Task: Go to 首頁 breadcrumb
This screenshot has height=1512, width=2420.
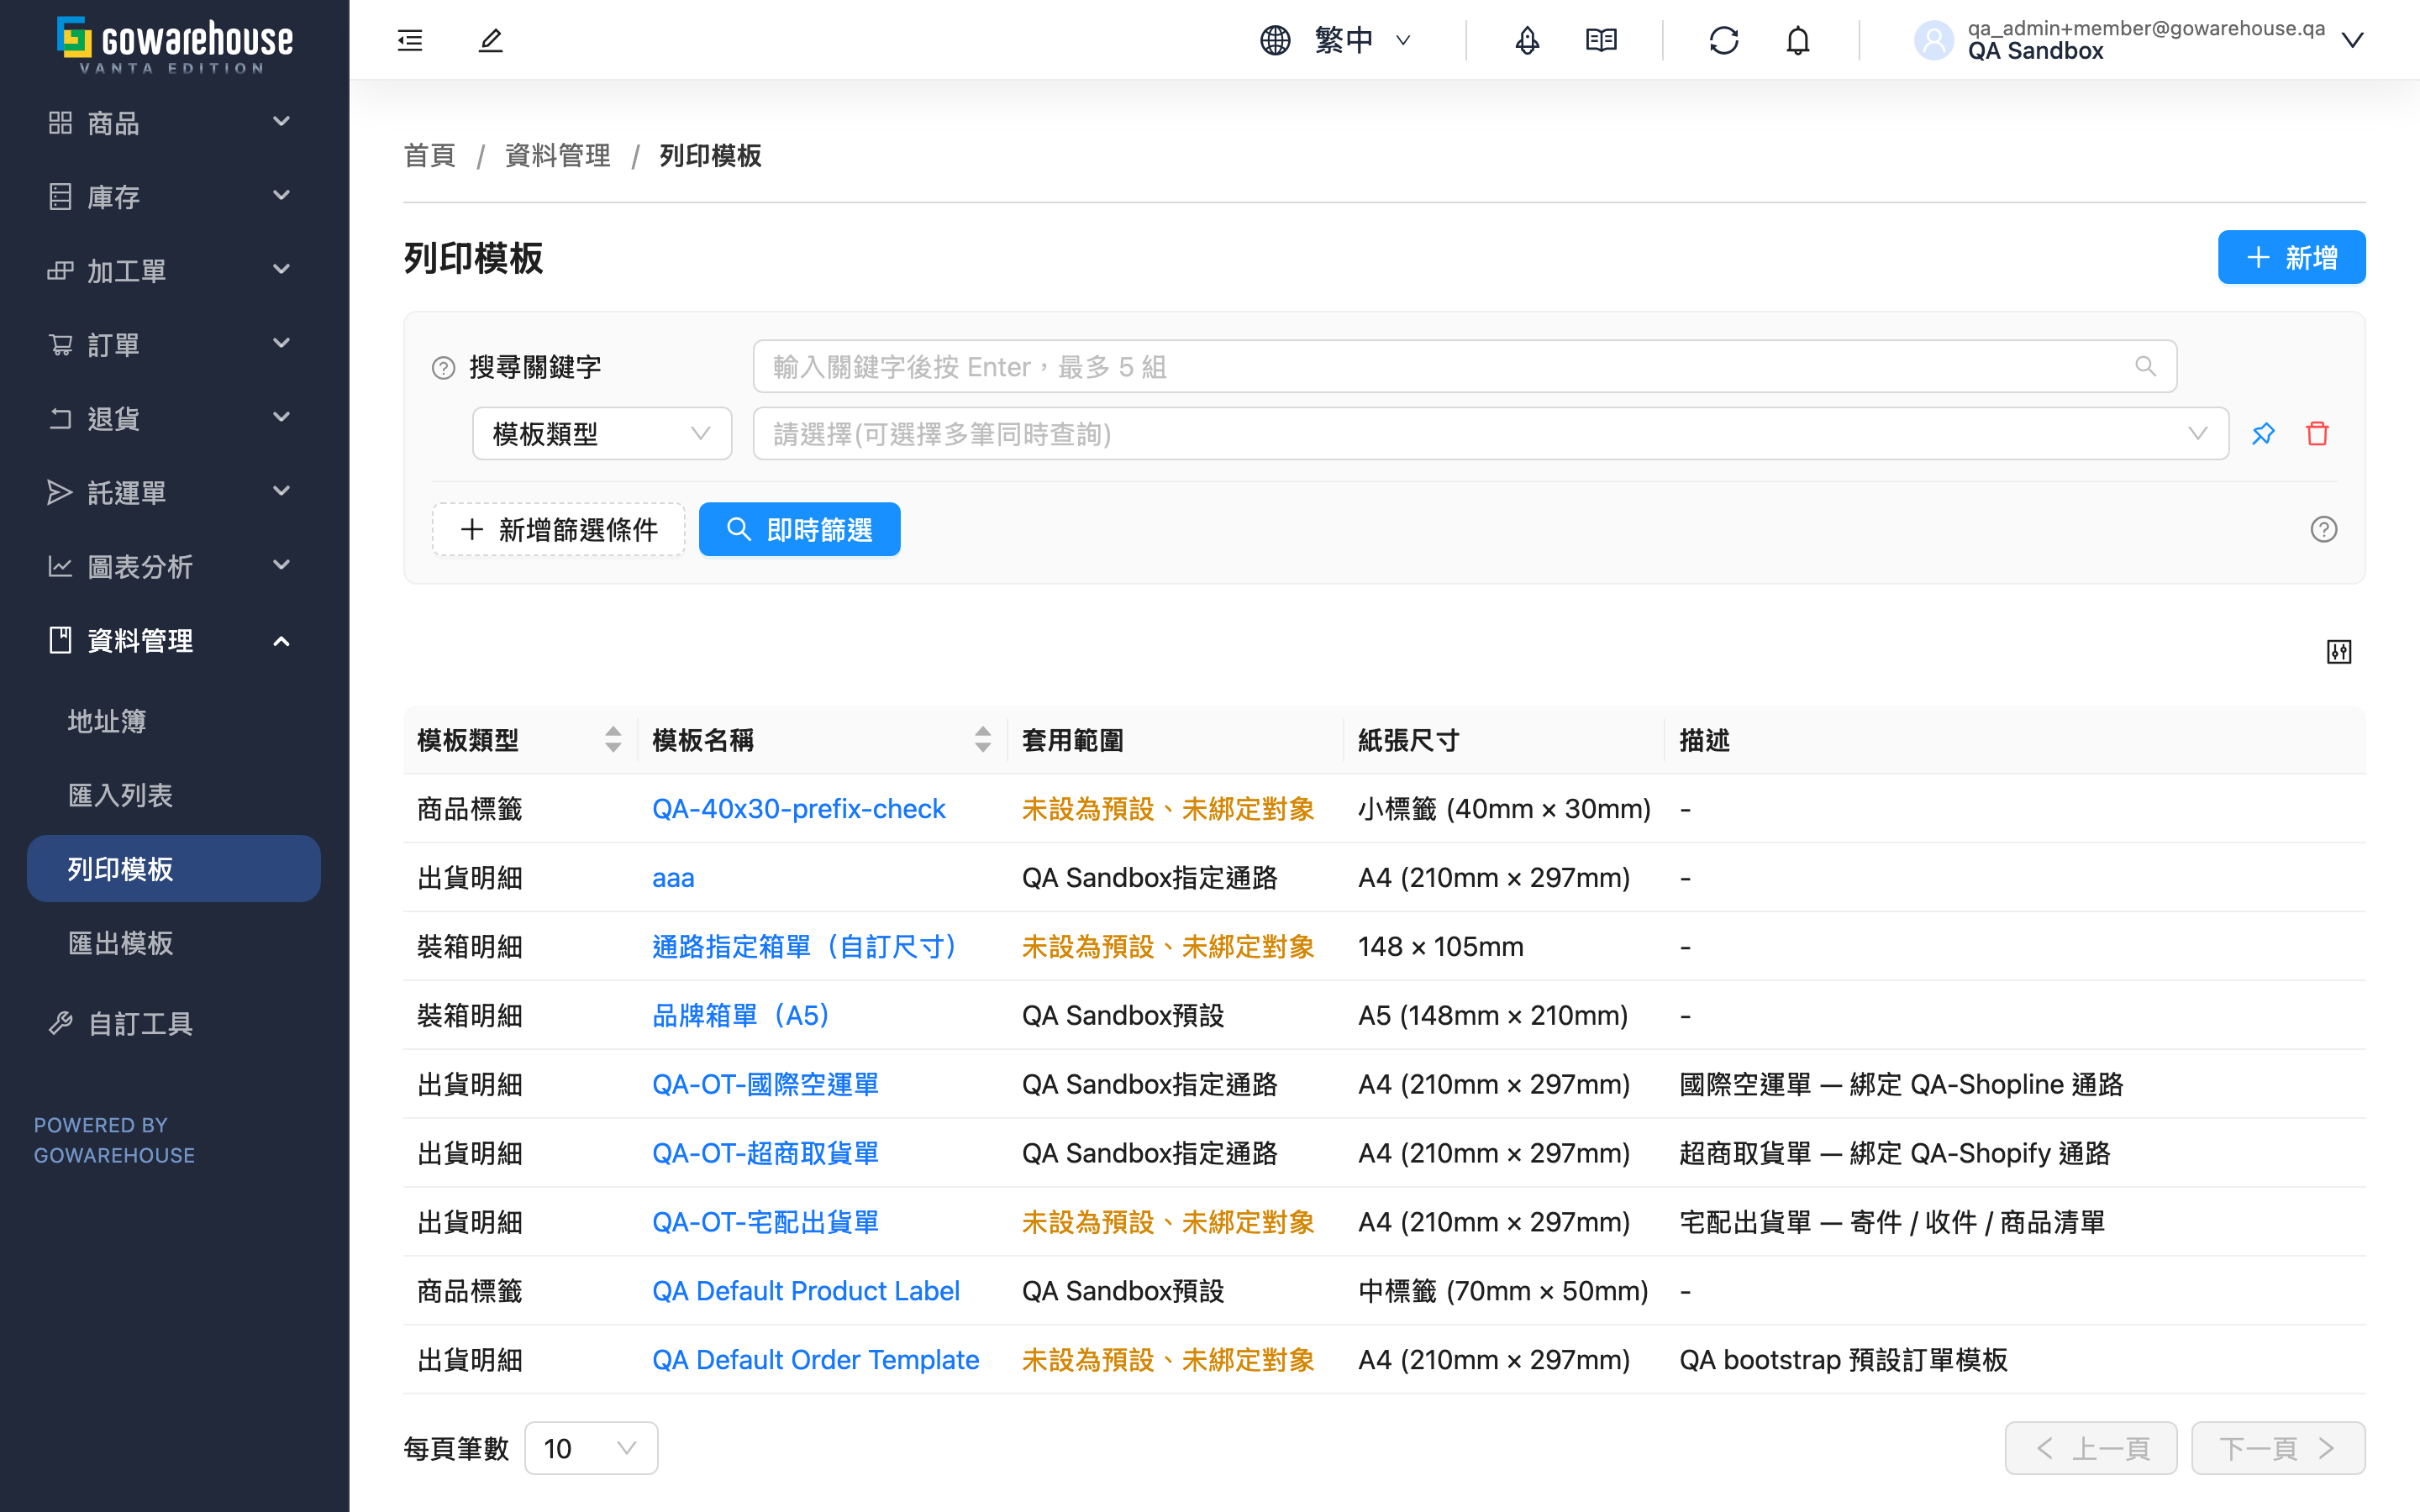Action: (x=429, y=156)
